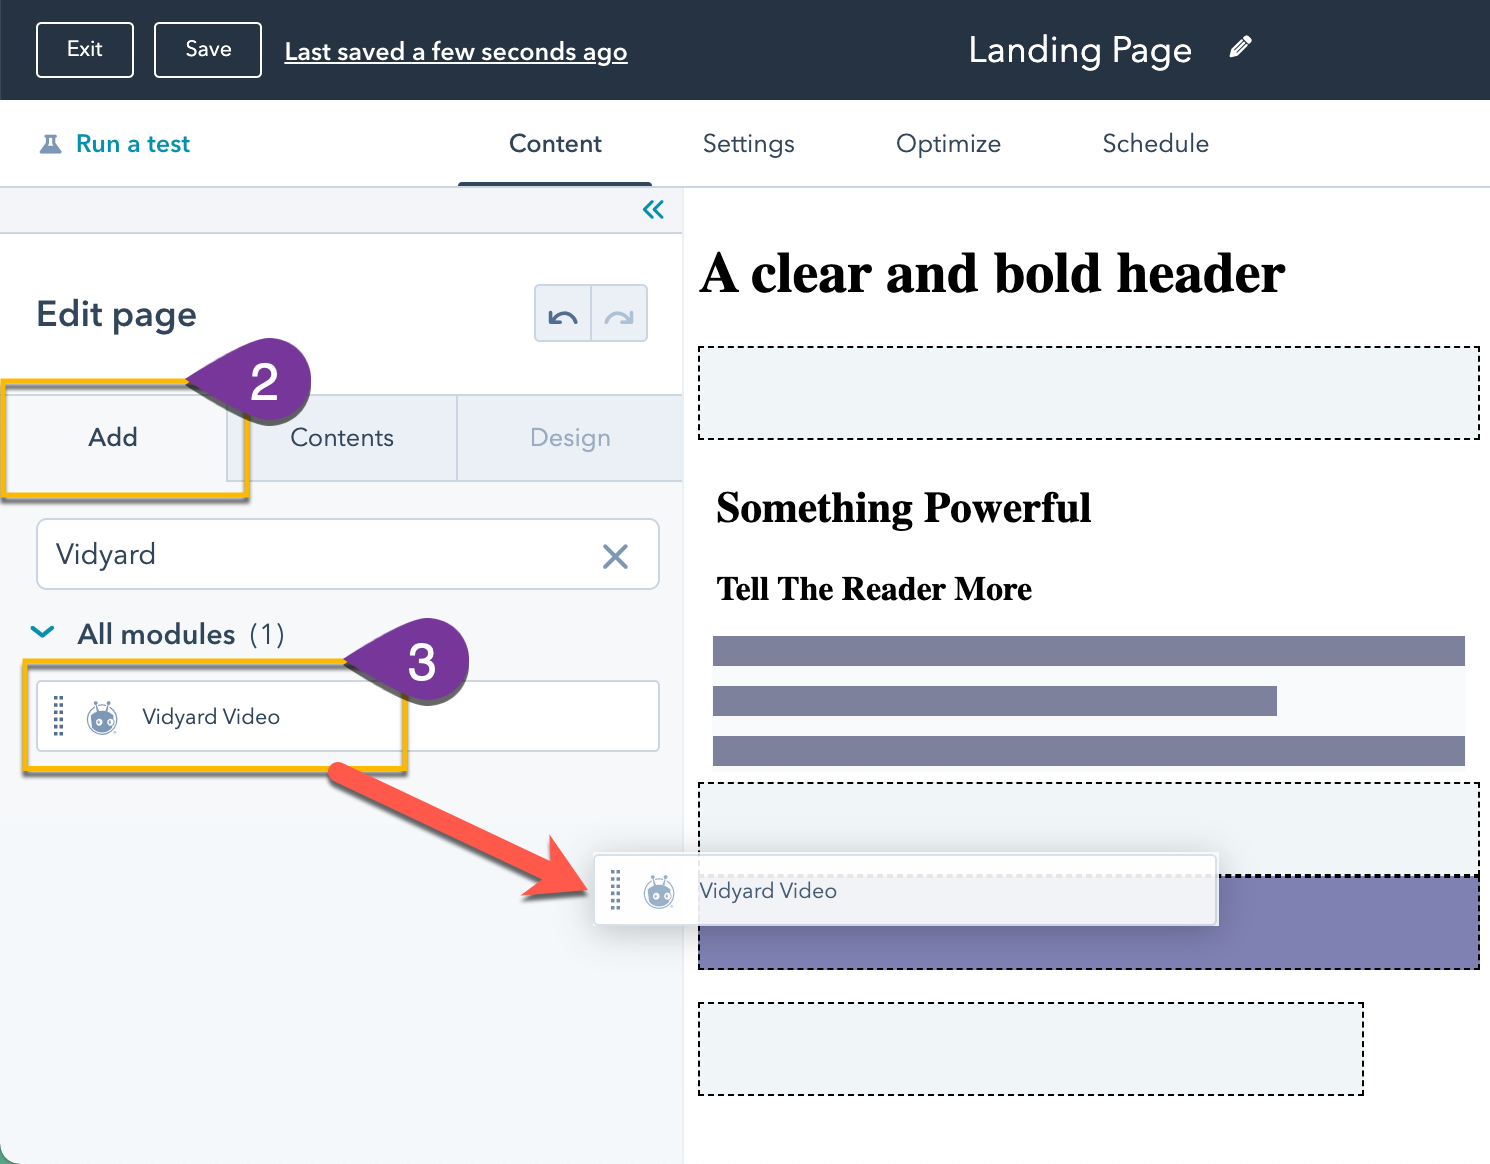Click the pencil icon to rename Landing Page
The image size is (1490, 1164).
pos(1240,47)
